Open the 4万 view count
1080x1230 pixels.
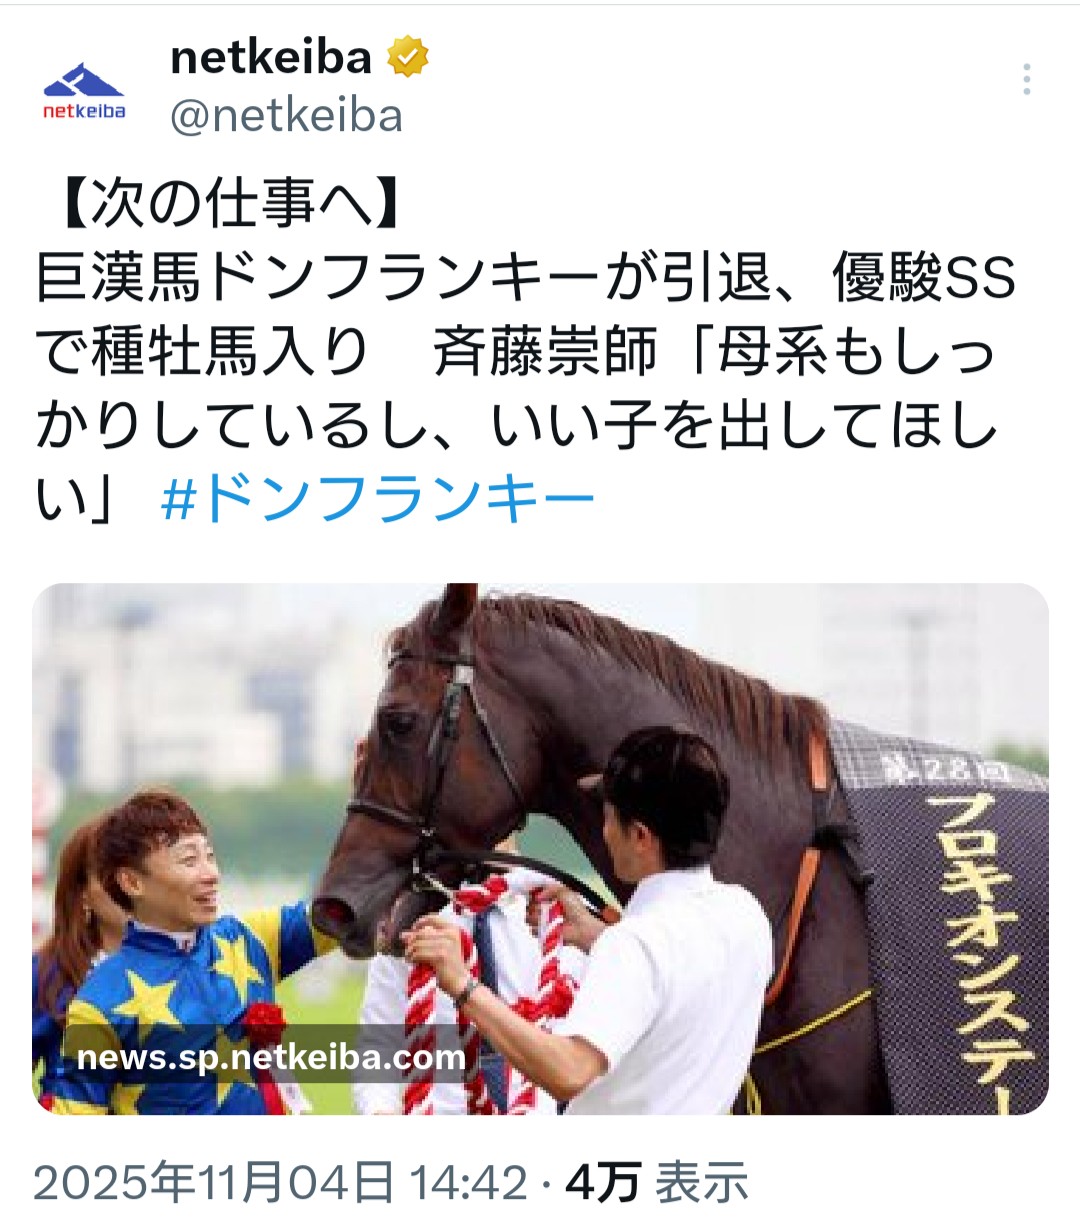point(602,1184)
